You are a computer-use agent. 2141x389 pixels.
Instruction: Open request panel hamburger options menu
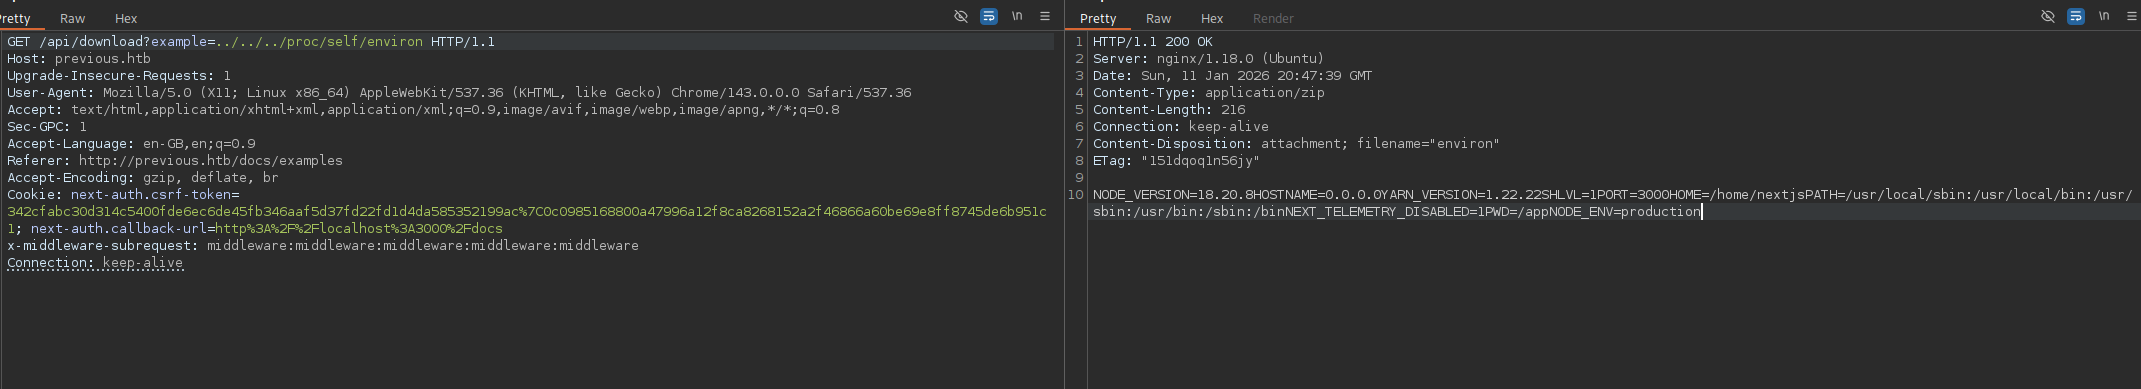pos(1045,16)
